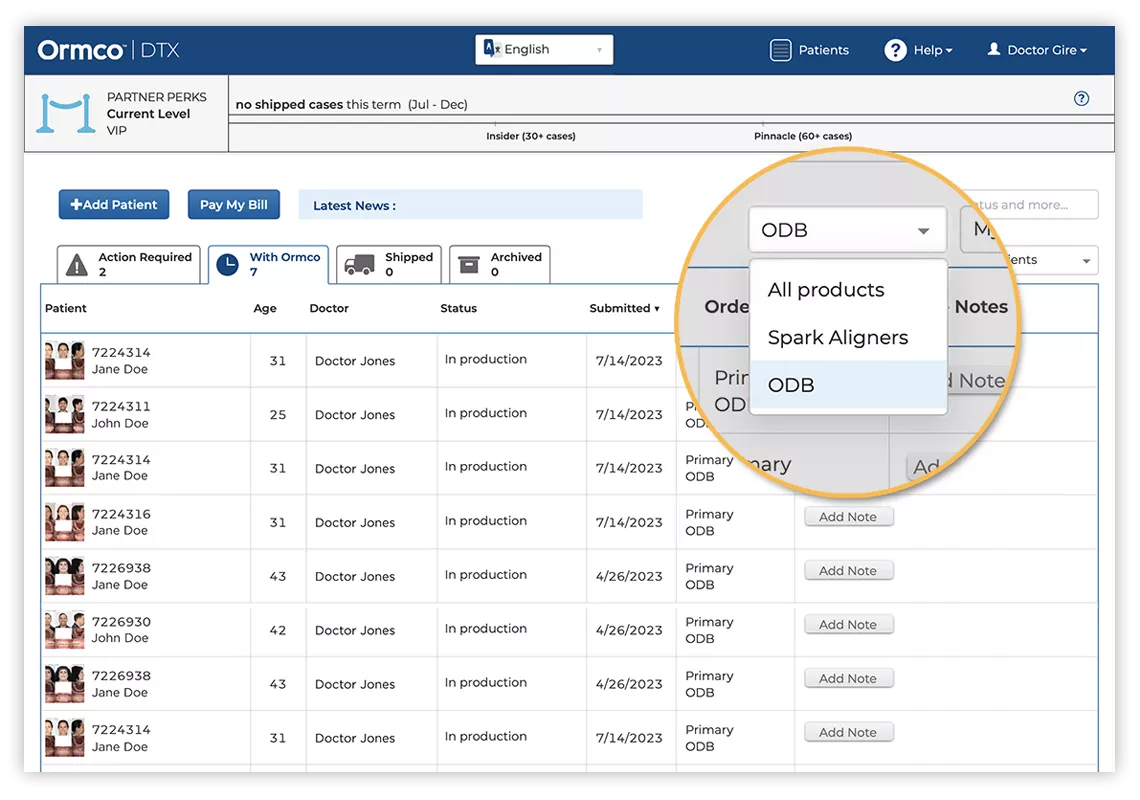Viewport: 1140px width, 800px height.
Task: Click the Partner Perks logo icon
Action: pos(65,113)
